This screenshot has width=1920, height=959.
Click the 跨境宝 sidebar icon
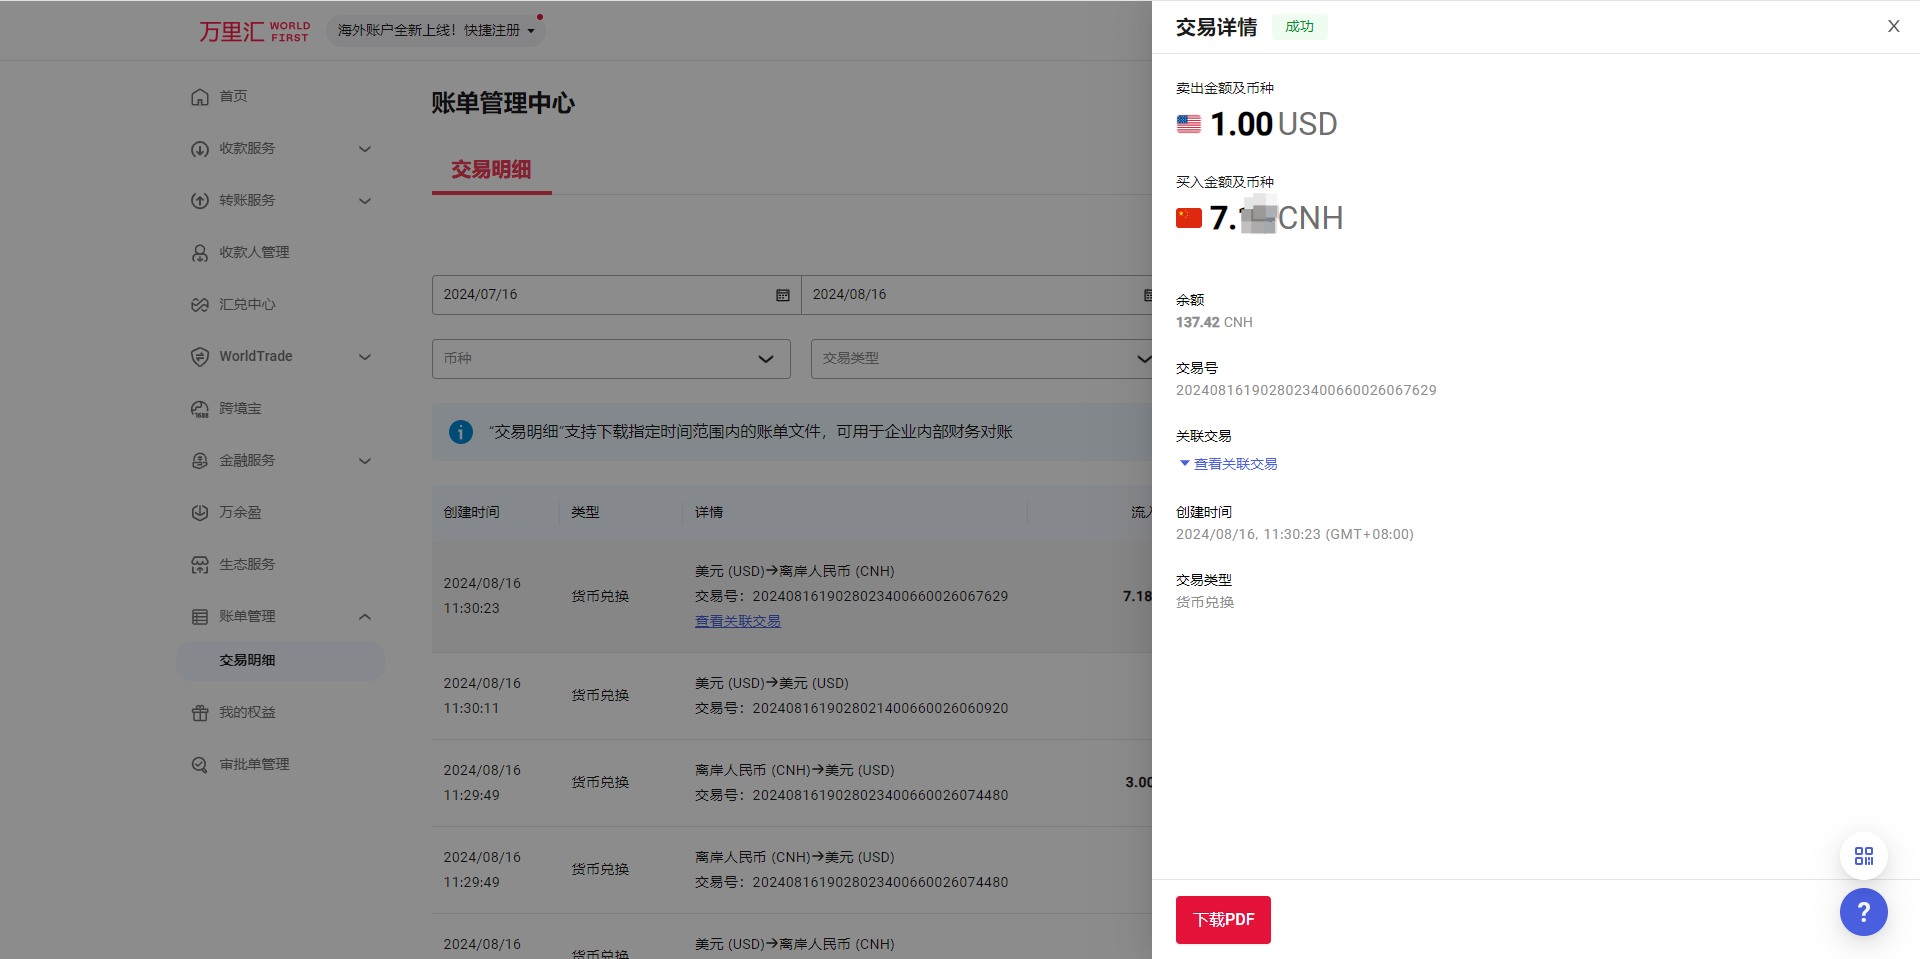tap(200, 408)
